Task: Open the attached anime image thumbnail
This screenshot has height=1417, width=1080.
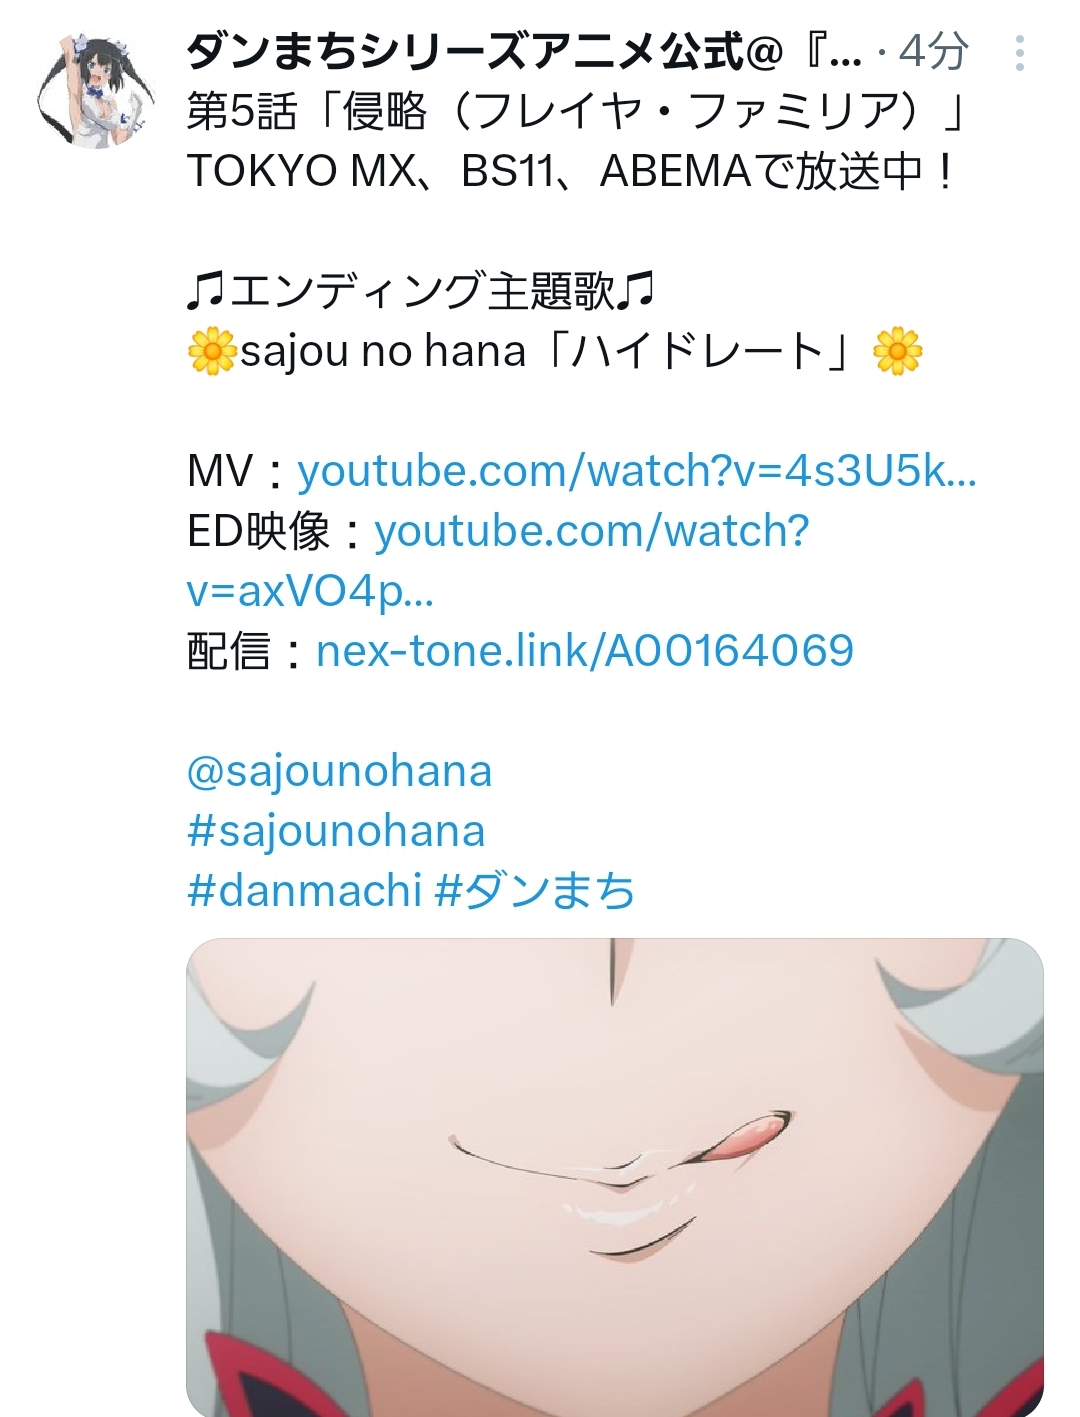Action: pyautogui.click(x=615, y=1177)
